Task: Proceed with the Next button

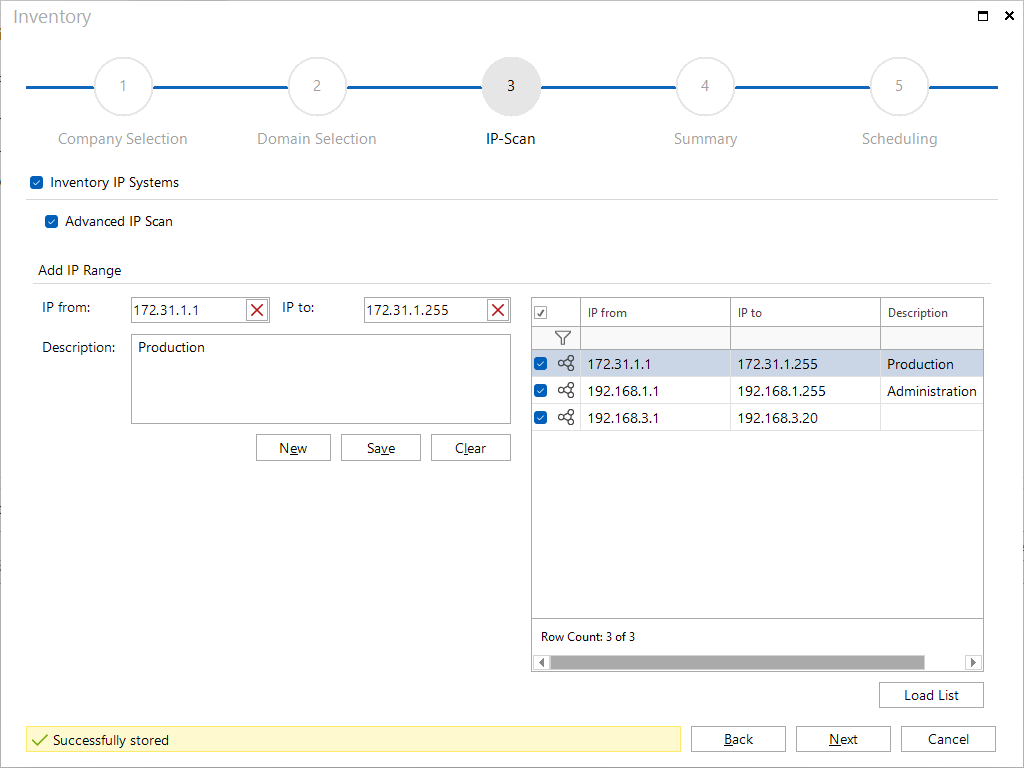Action: pyautogui.click(x=843, y=739)
